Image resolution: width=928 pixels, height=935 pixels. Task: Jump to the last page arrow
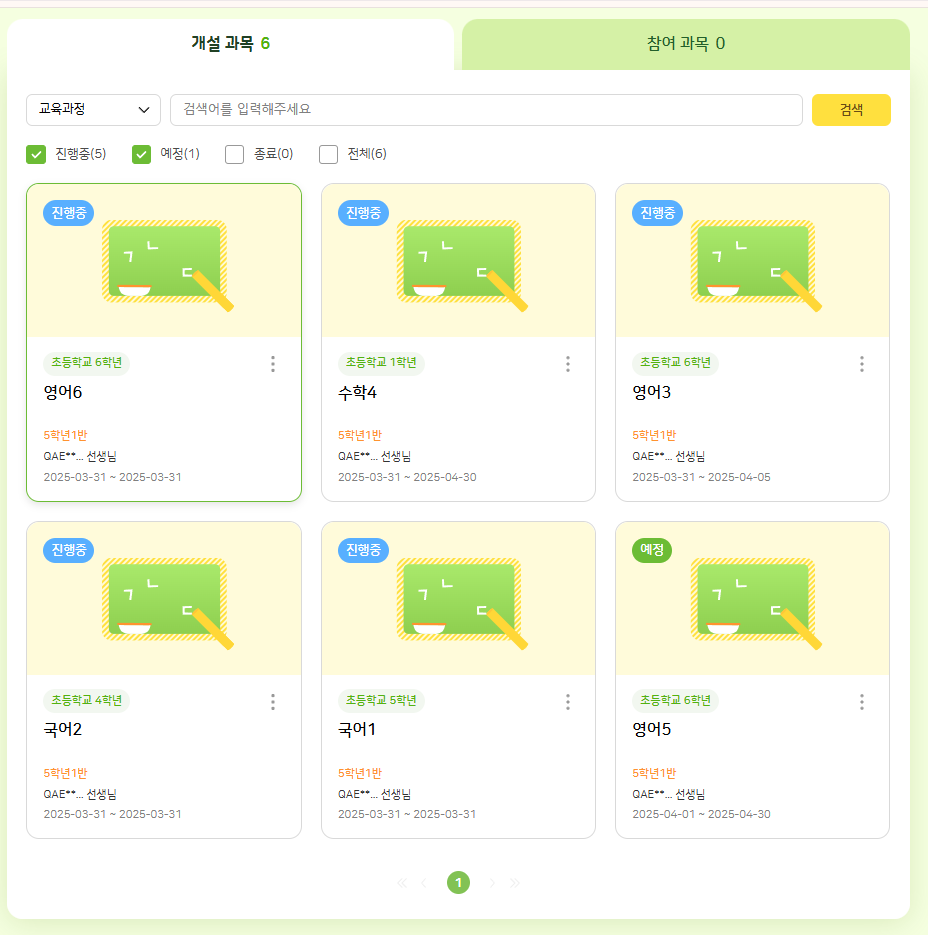point(515,883)
